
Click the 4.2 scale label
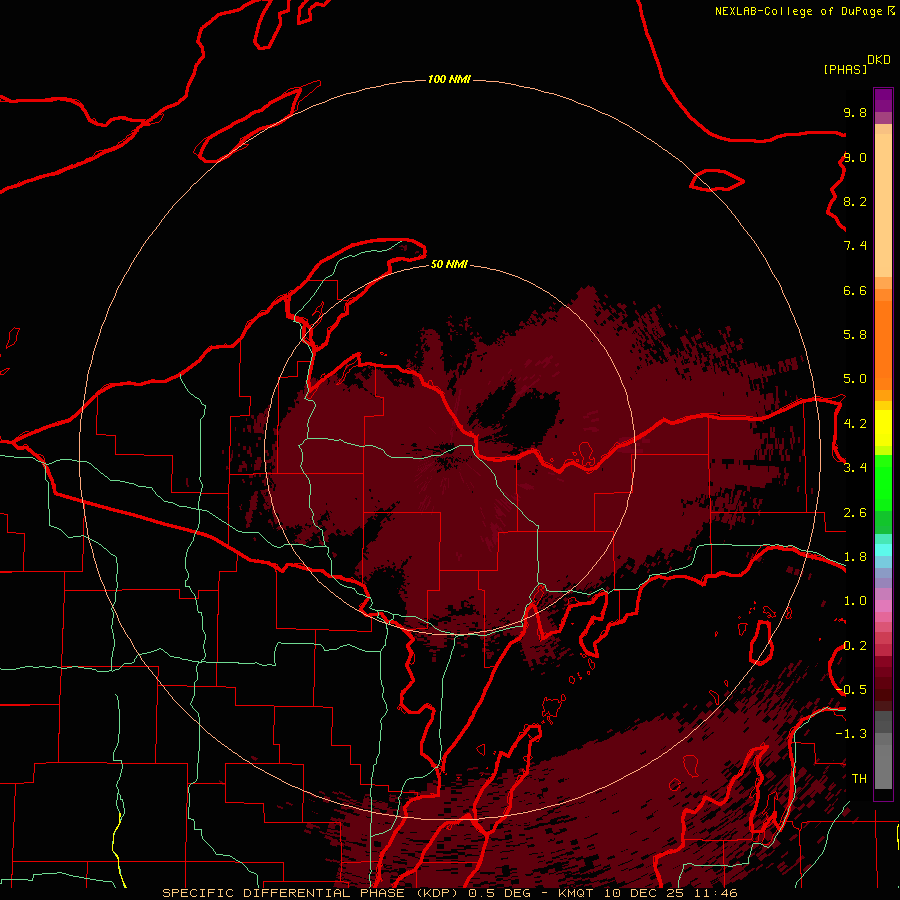point(855,424)
